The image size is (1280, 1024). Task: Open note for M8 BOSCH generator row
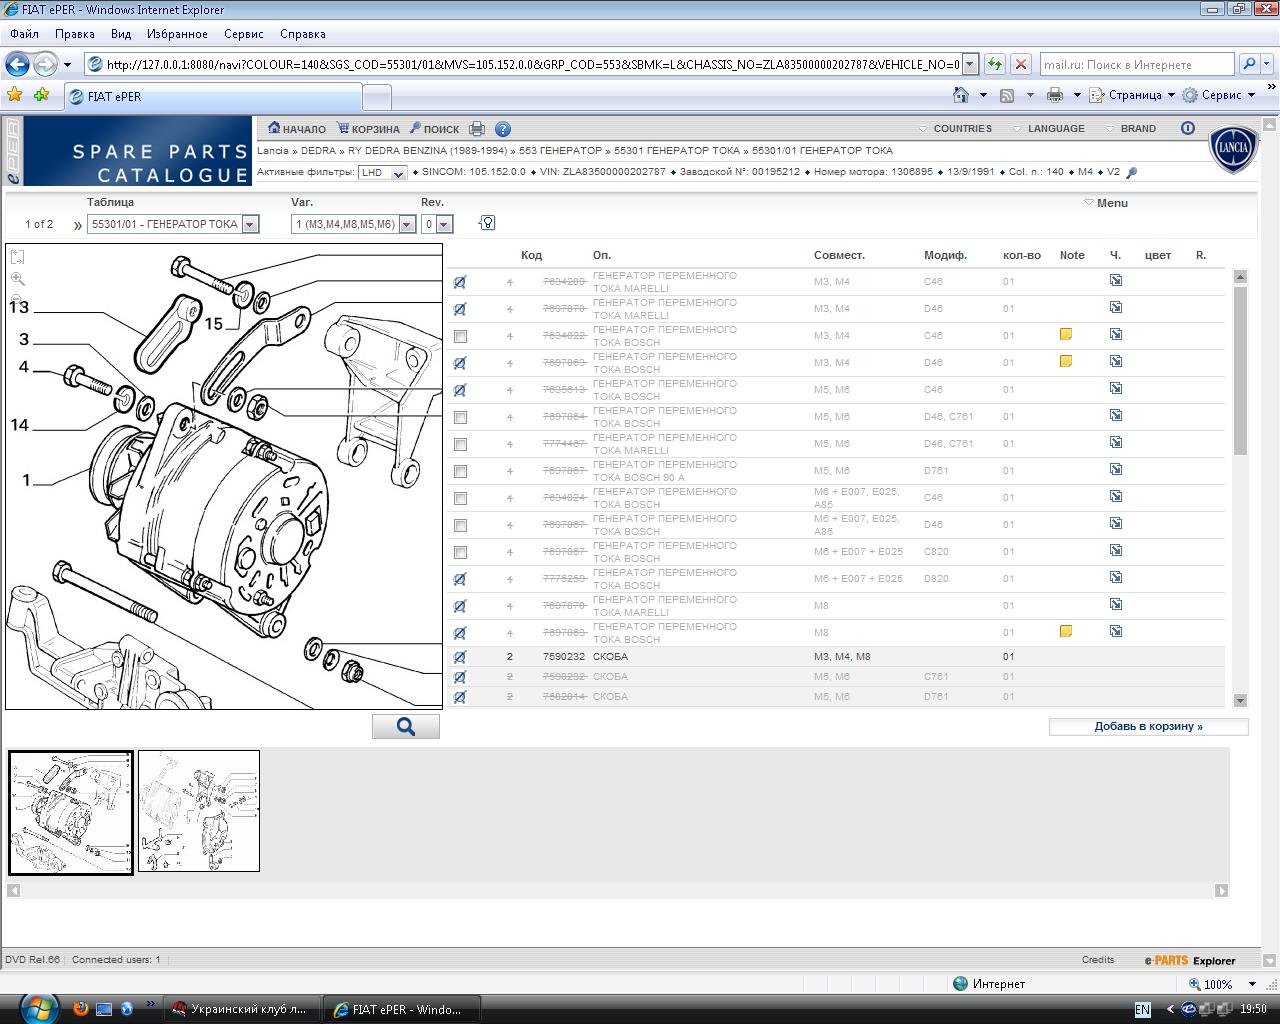[1066, 632]
